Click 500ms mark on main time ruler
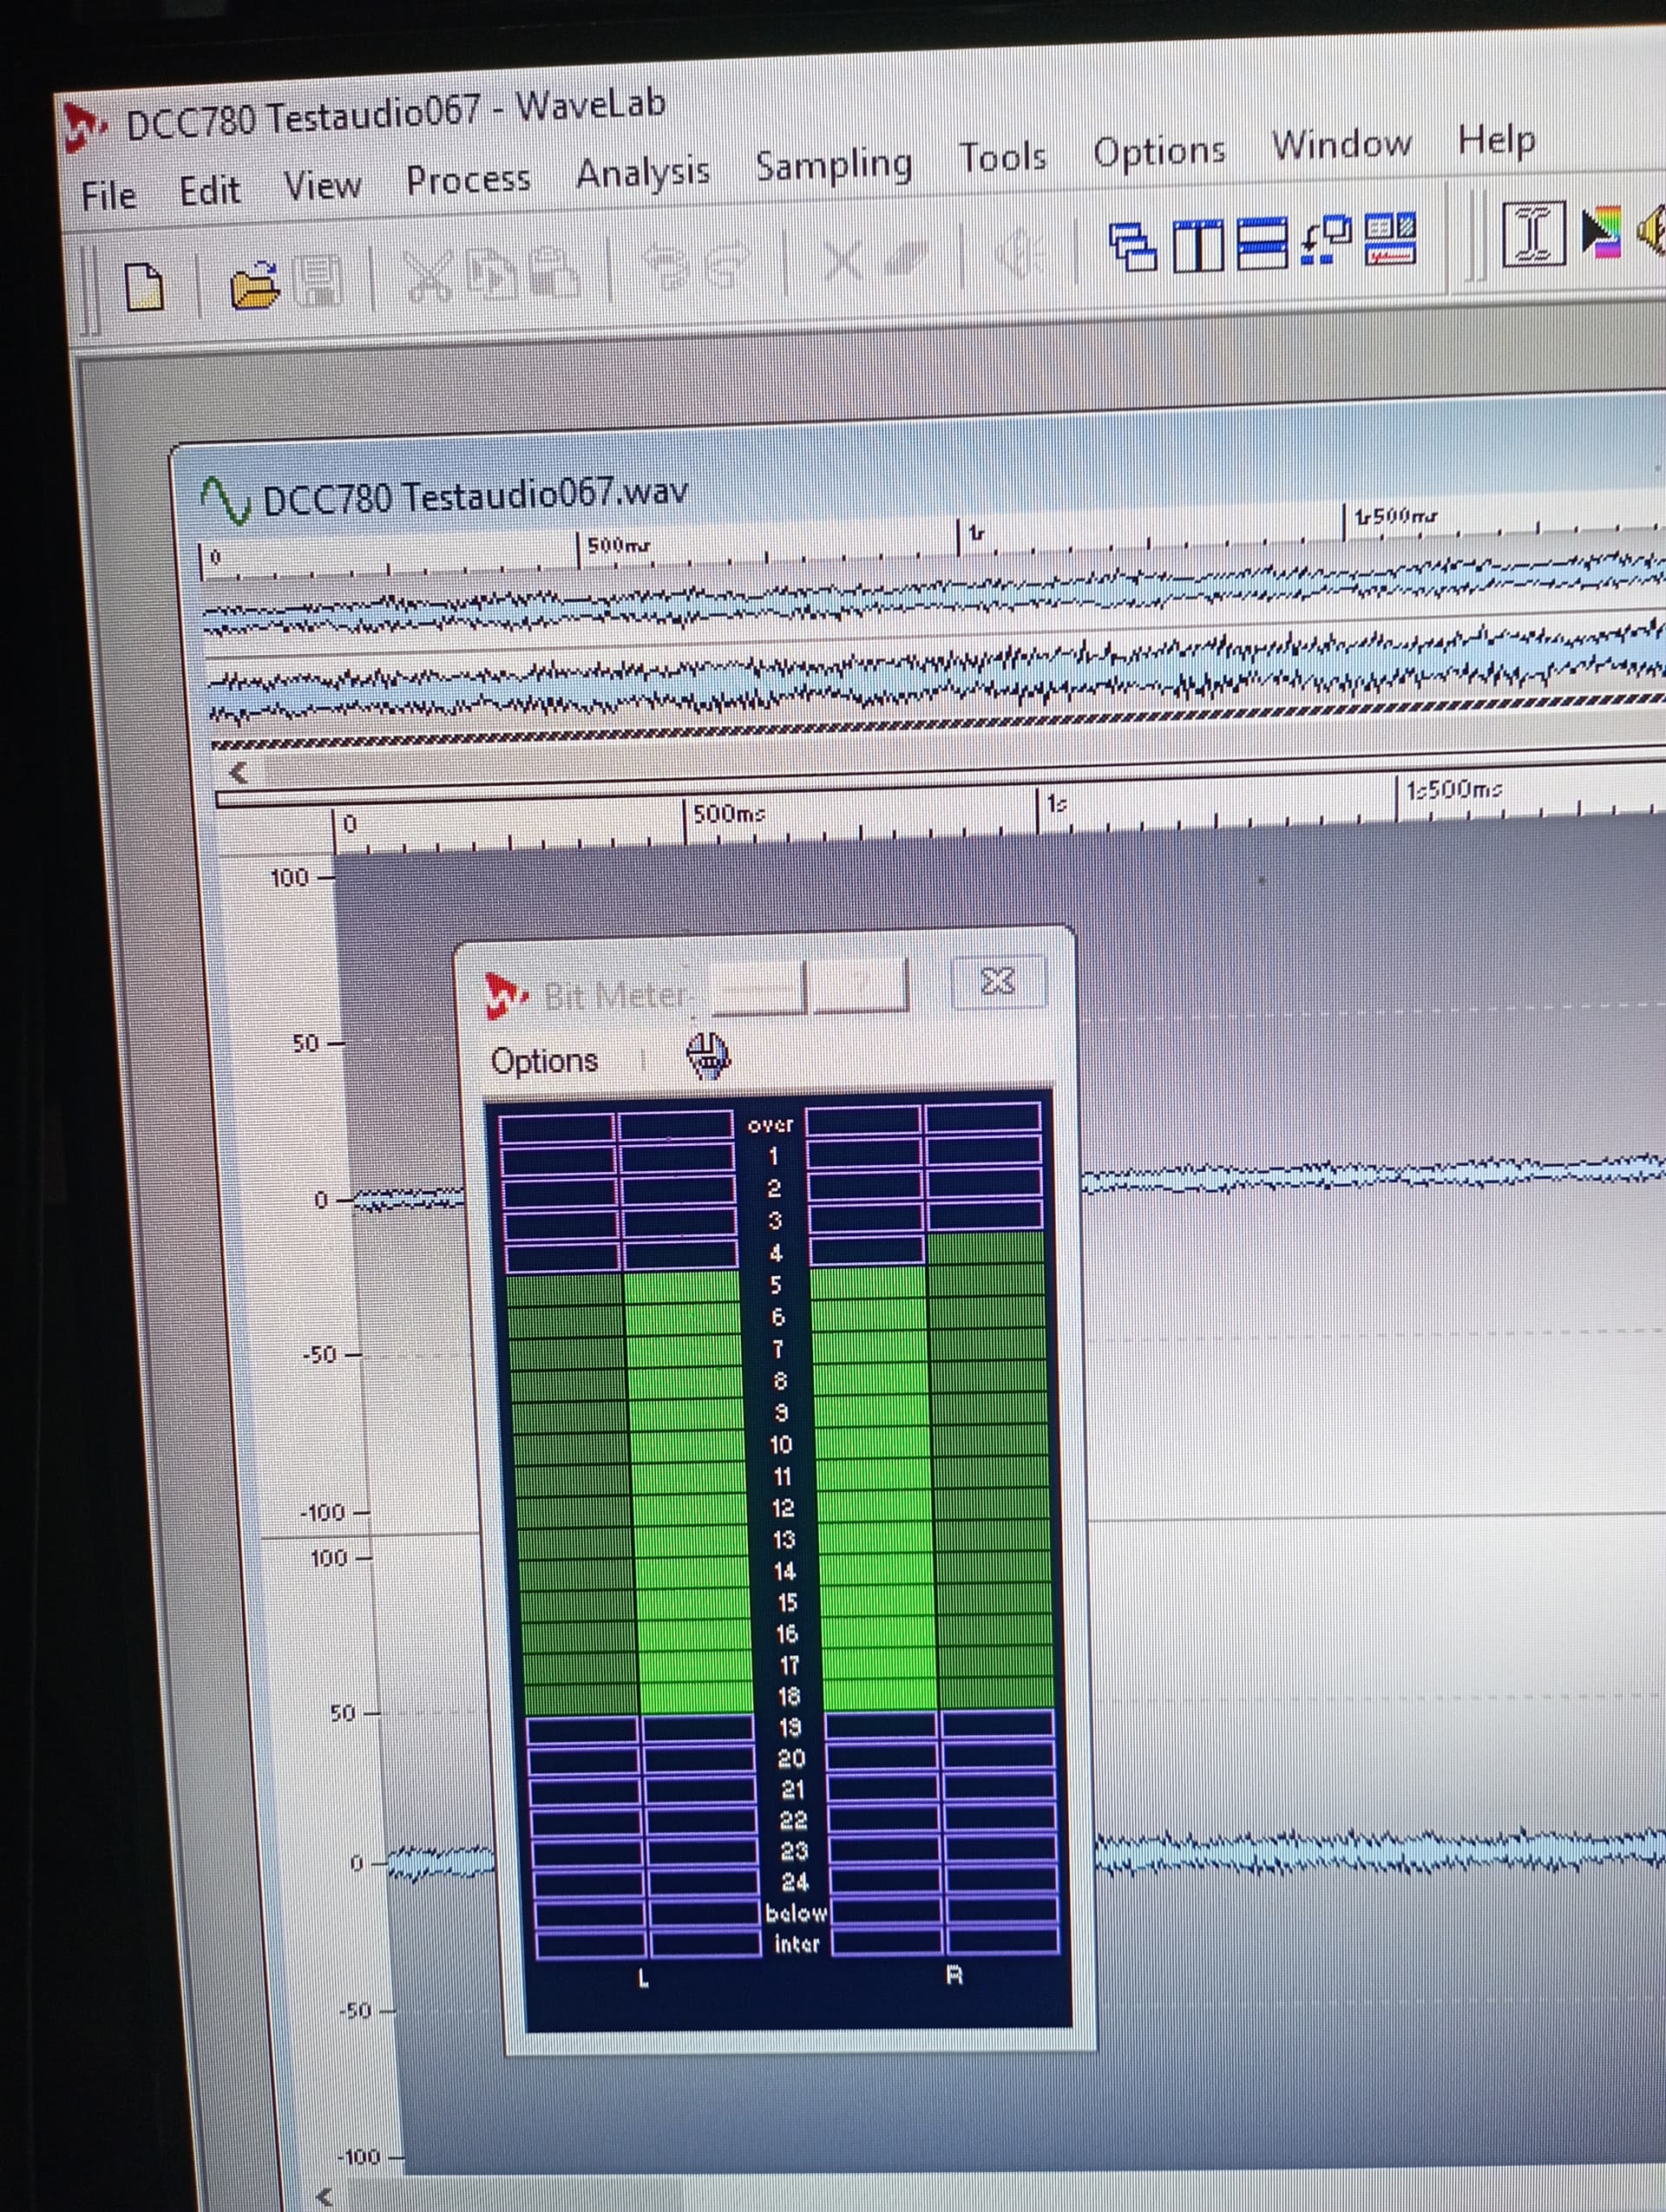This screenshot has height=2212, width=1666. click(728, 814)
